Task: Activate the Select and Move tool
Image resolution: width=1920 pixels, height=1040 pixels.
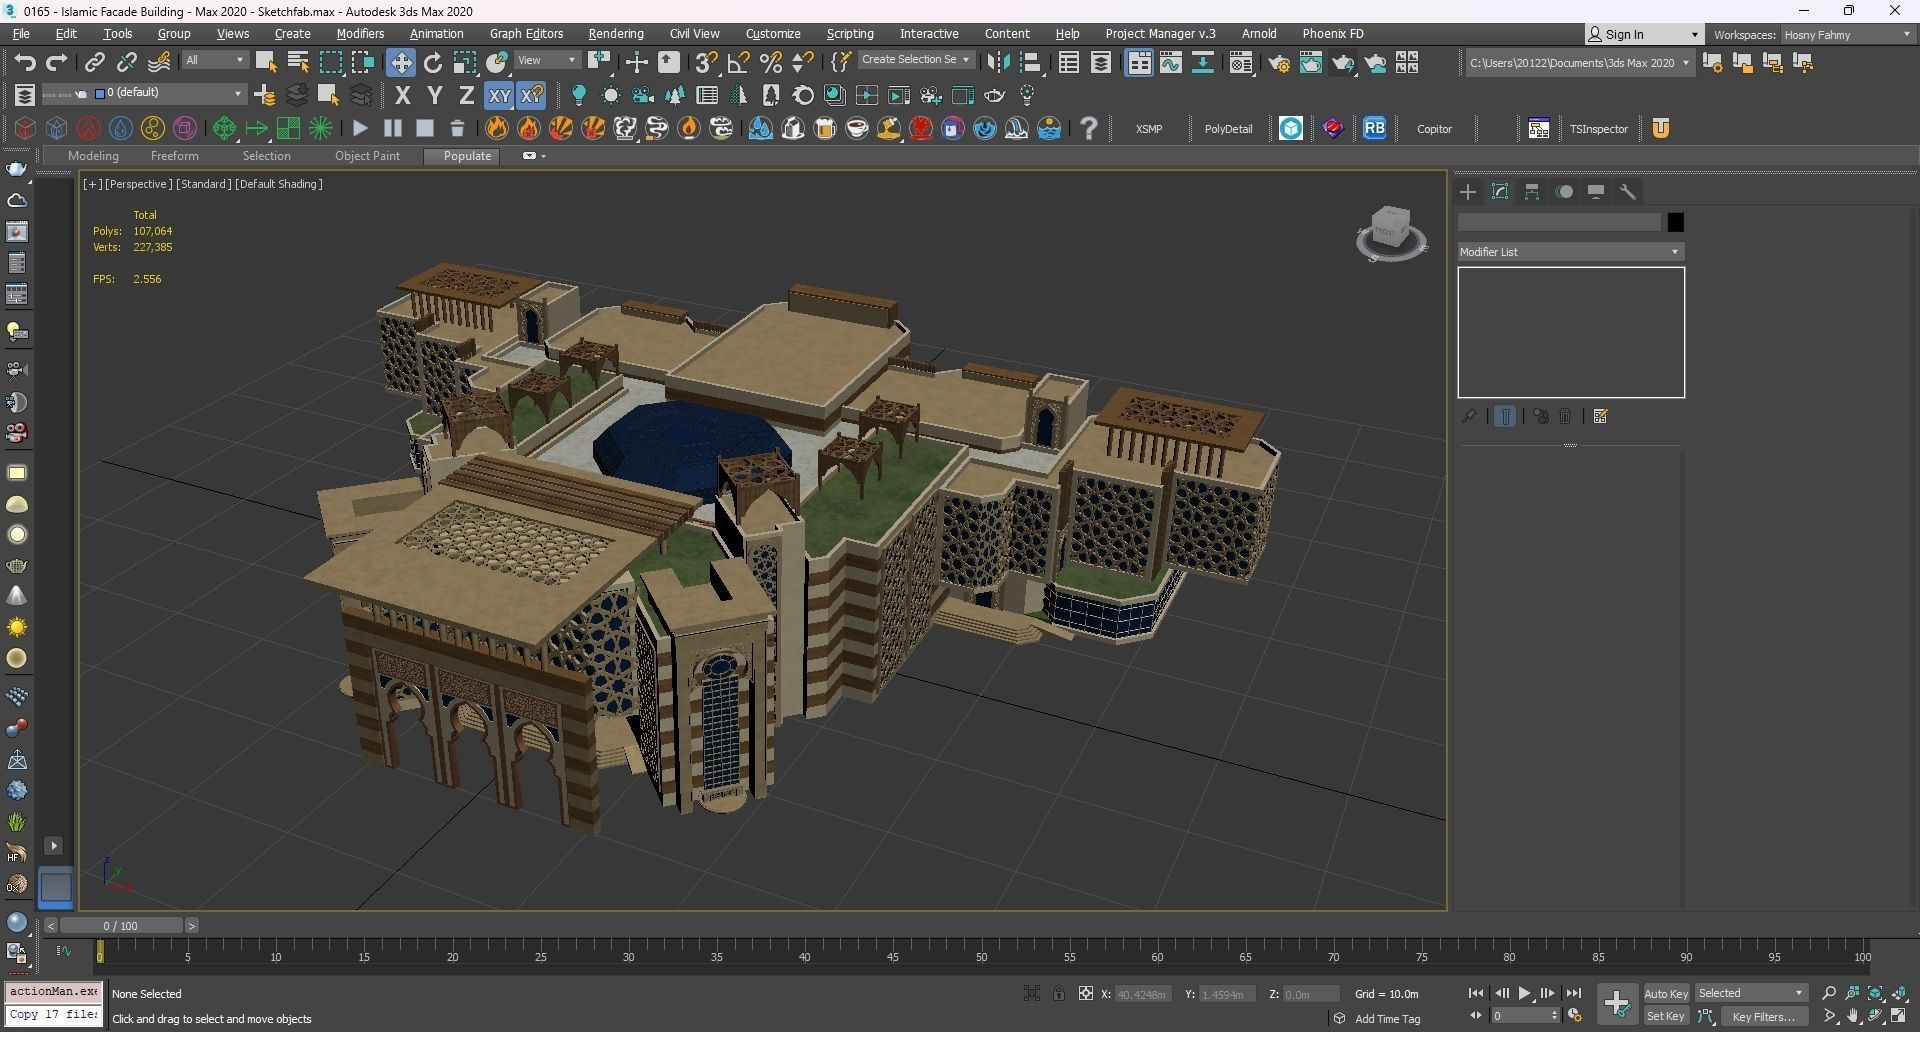Action: point(401,63)
